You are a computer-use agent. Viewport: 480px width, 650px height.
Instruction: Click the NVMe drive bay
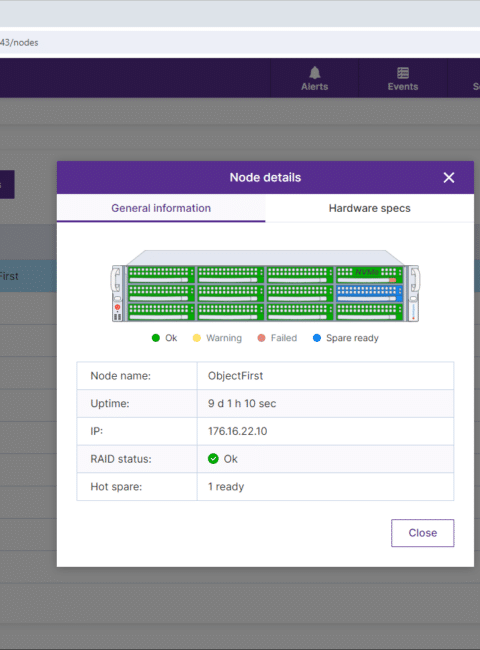(x=369, y=274)
